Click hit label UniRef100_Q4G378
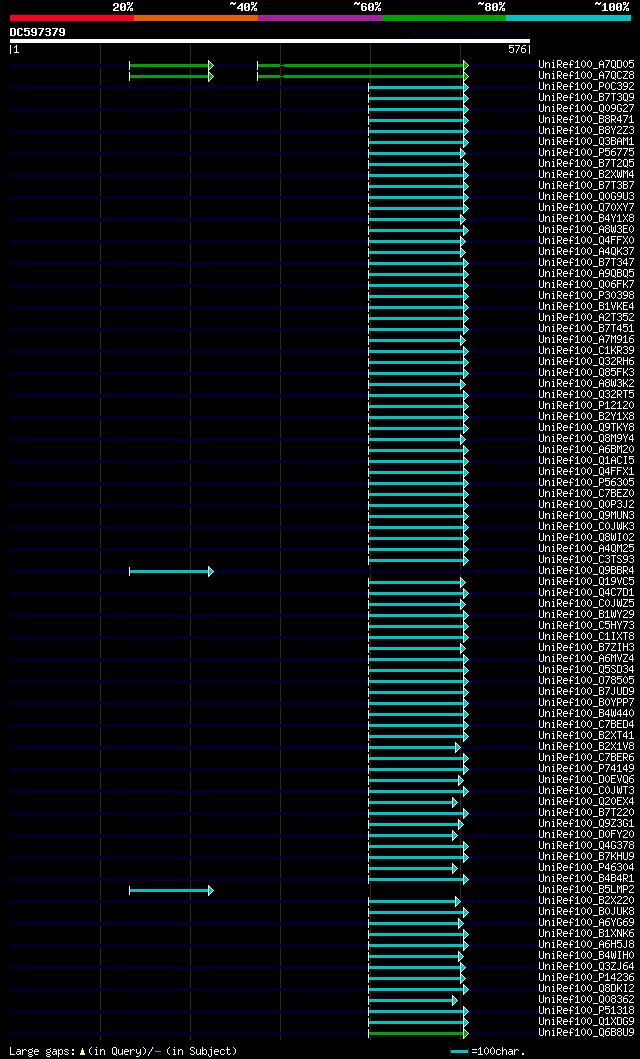 (586, 846)
